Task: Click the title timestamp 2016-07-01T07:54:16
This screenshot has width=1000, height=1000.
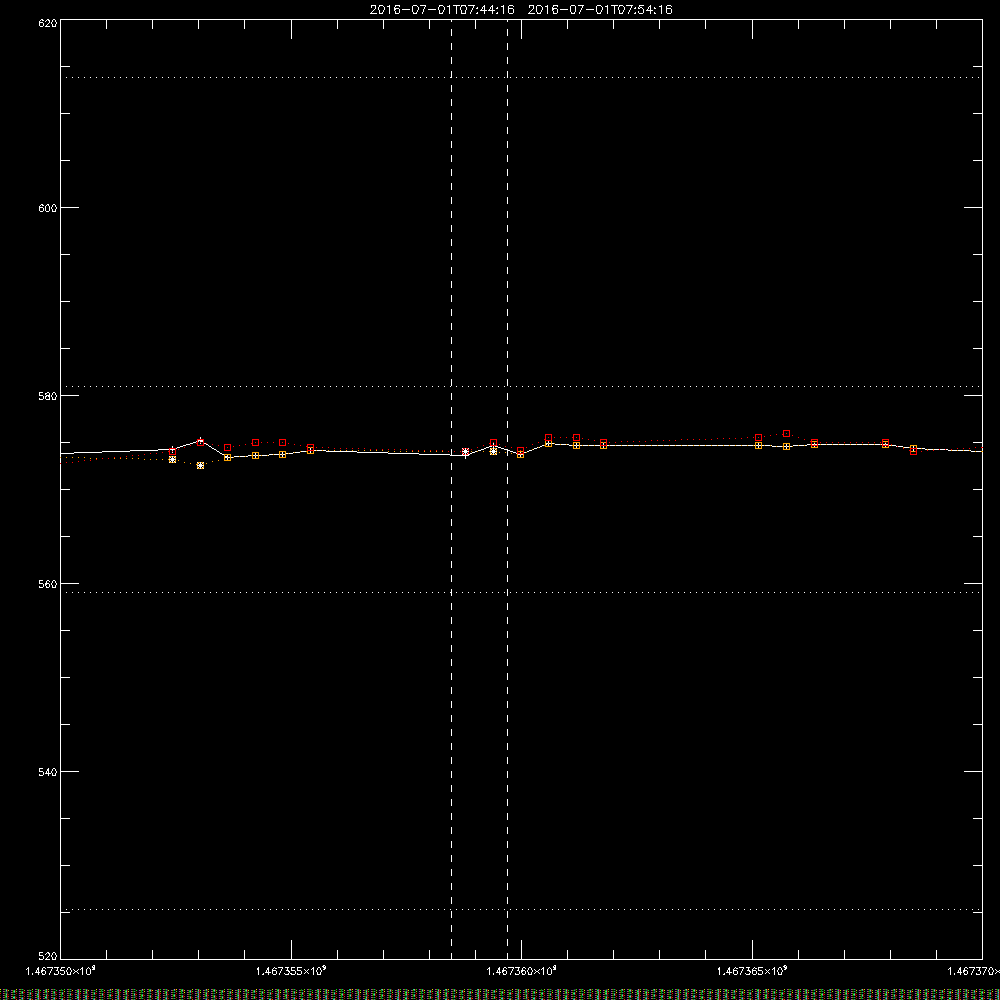Action: [x=600, y=10]
